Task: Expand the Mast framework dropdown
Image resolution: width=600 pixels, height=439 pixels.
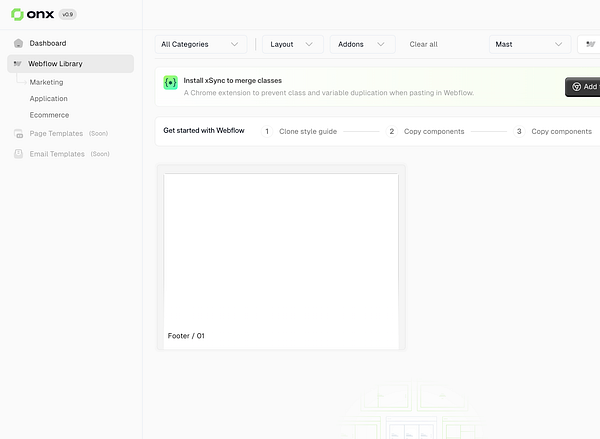Action: point(530,44)
